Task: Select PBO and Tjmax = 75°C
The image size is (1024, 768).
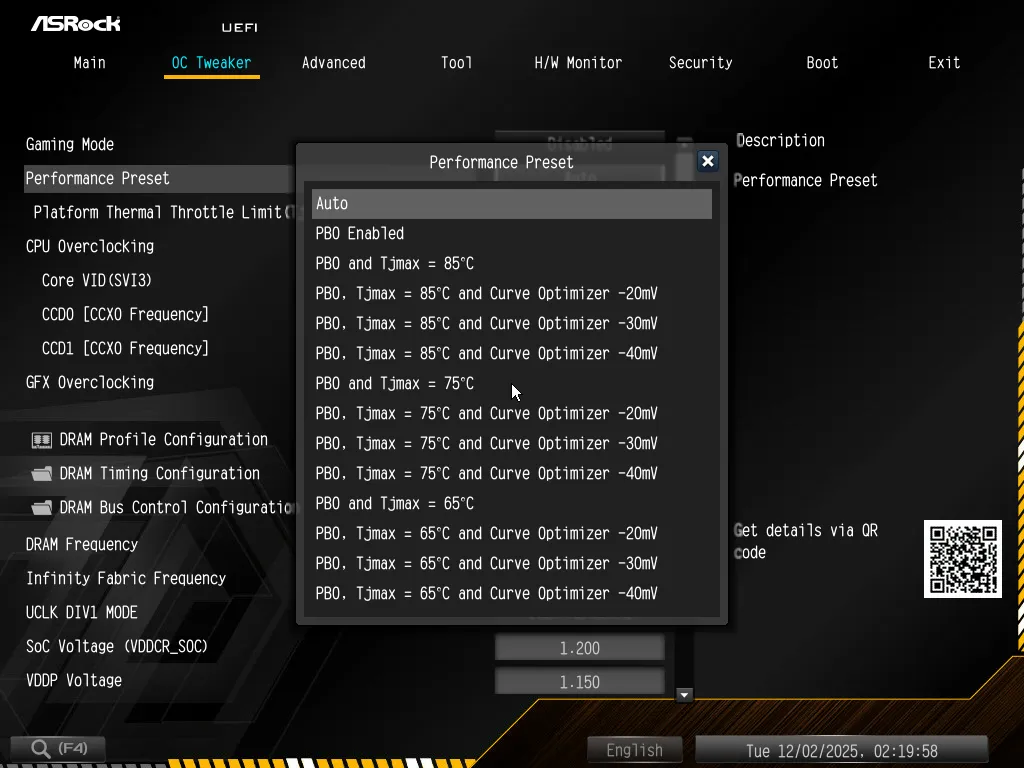Action: click(395, 384)
